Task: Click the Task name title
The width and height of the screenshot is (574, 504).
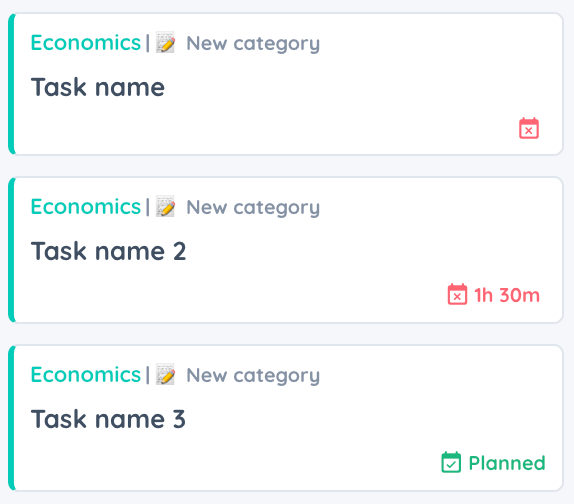Action: tap(98, 87)
